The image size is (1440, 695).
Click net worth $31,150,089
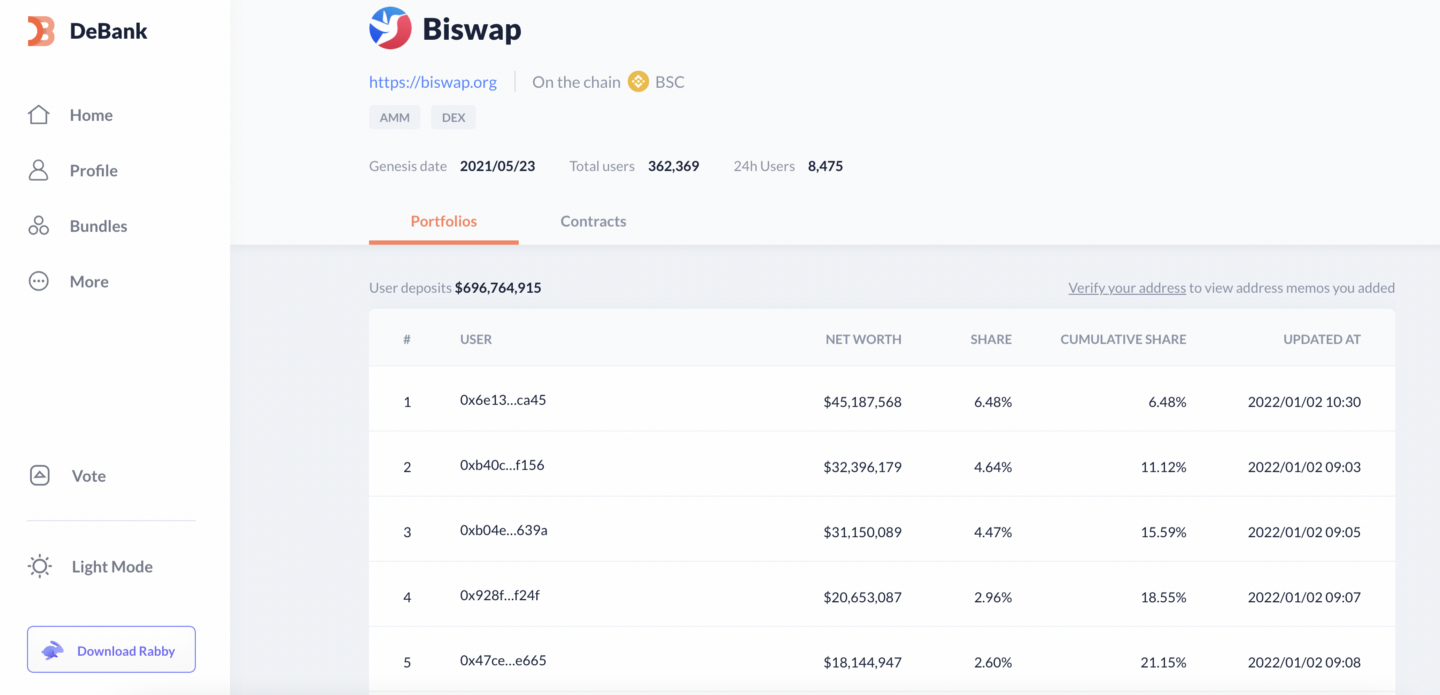[862, 532]
